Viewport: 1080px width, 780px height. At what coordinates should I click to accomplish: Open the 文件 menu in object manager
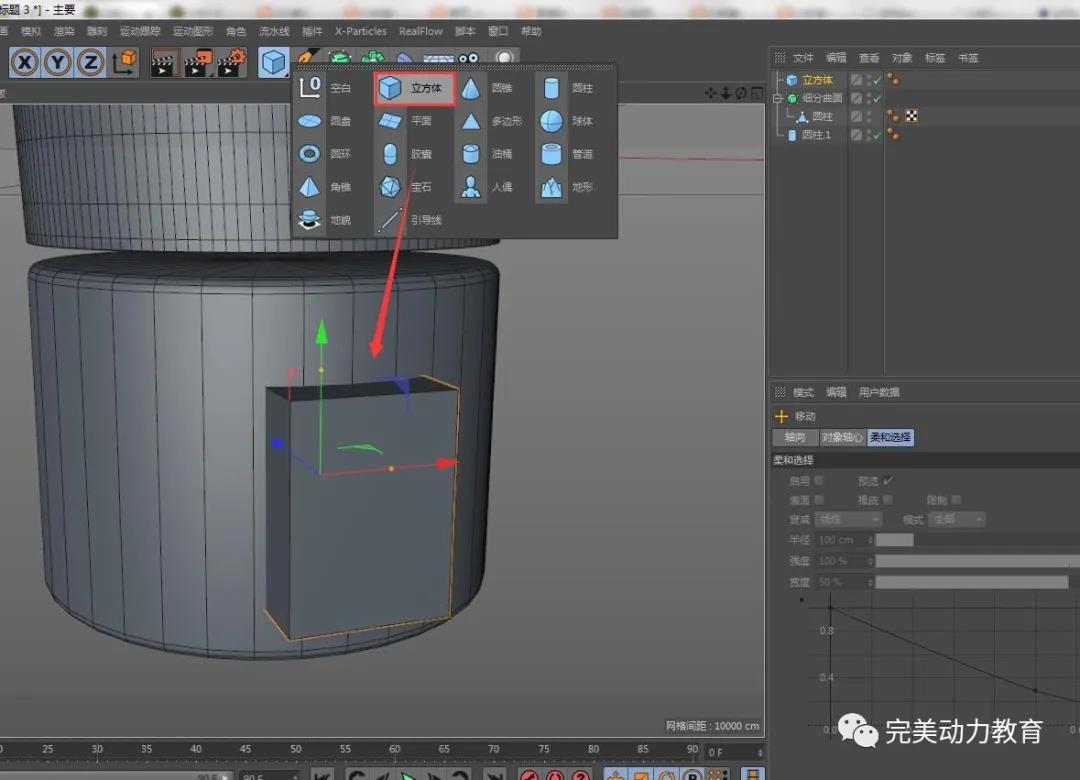803,58
